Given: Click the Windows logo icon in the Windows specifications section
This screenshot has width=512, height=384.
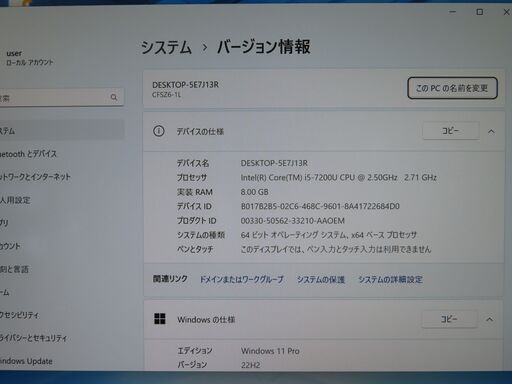Looking at the screenshot, I should click(160, 319).
